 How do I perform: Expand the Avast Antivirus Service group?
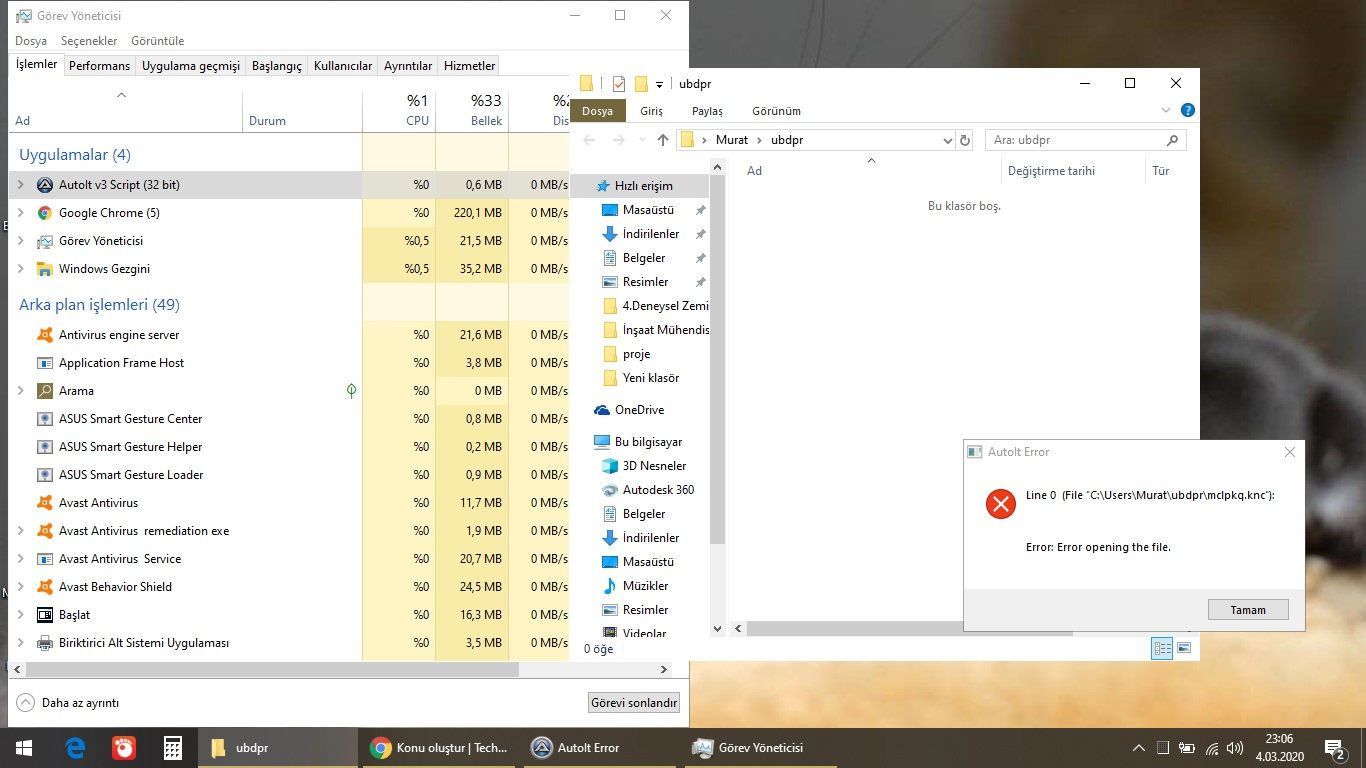click(x=20, y=559)
